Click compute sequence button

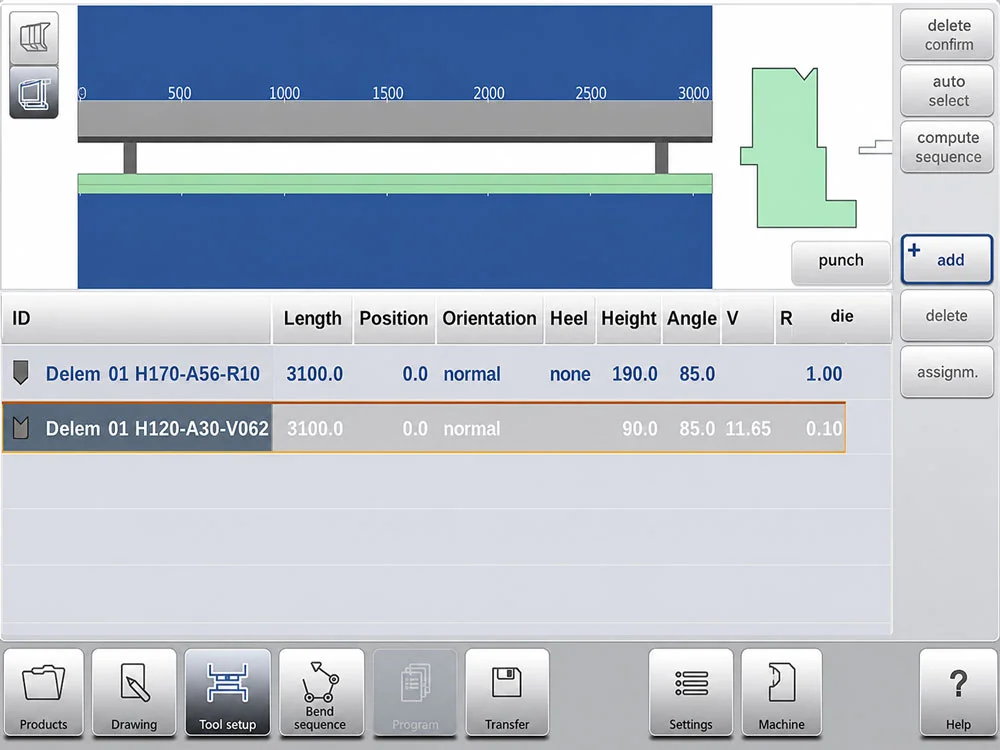coord(947,147)
